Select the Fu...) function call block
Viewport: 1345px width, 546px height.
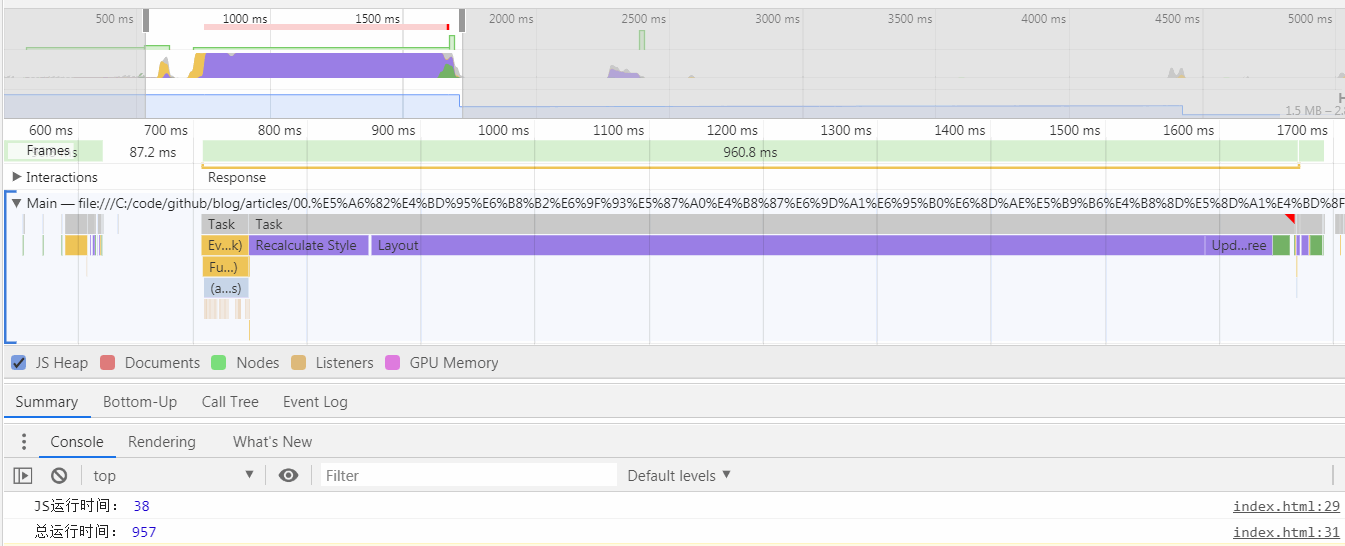point(225,266)
